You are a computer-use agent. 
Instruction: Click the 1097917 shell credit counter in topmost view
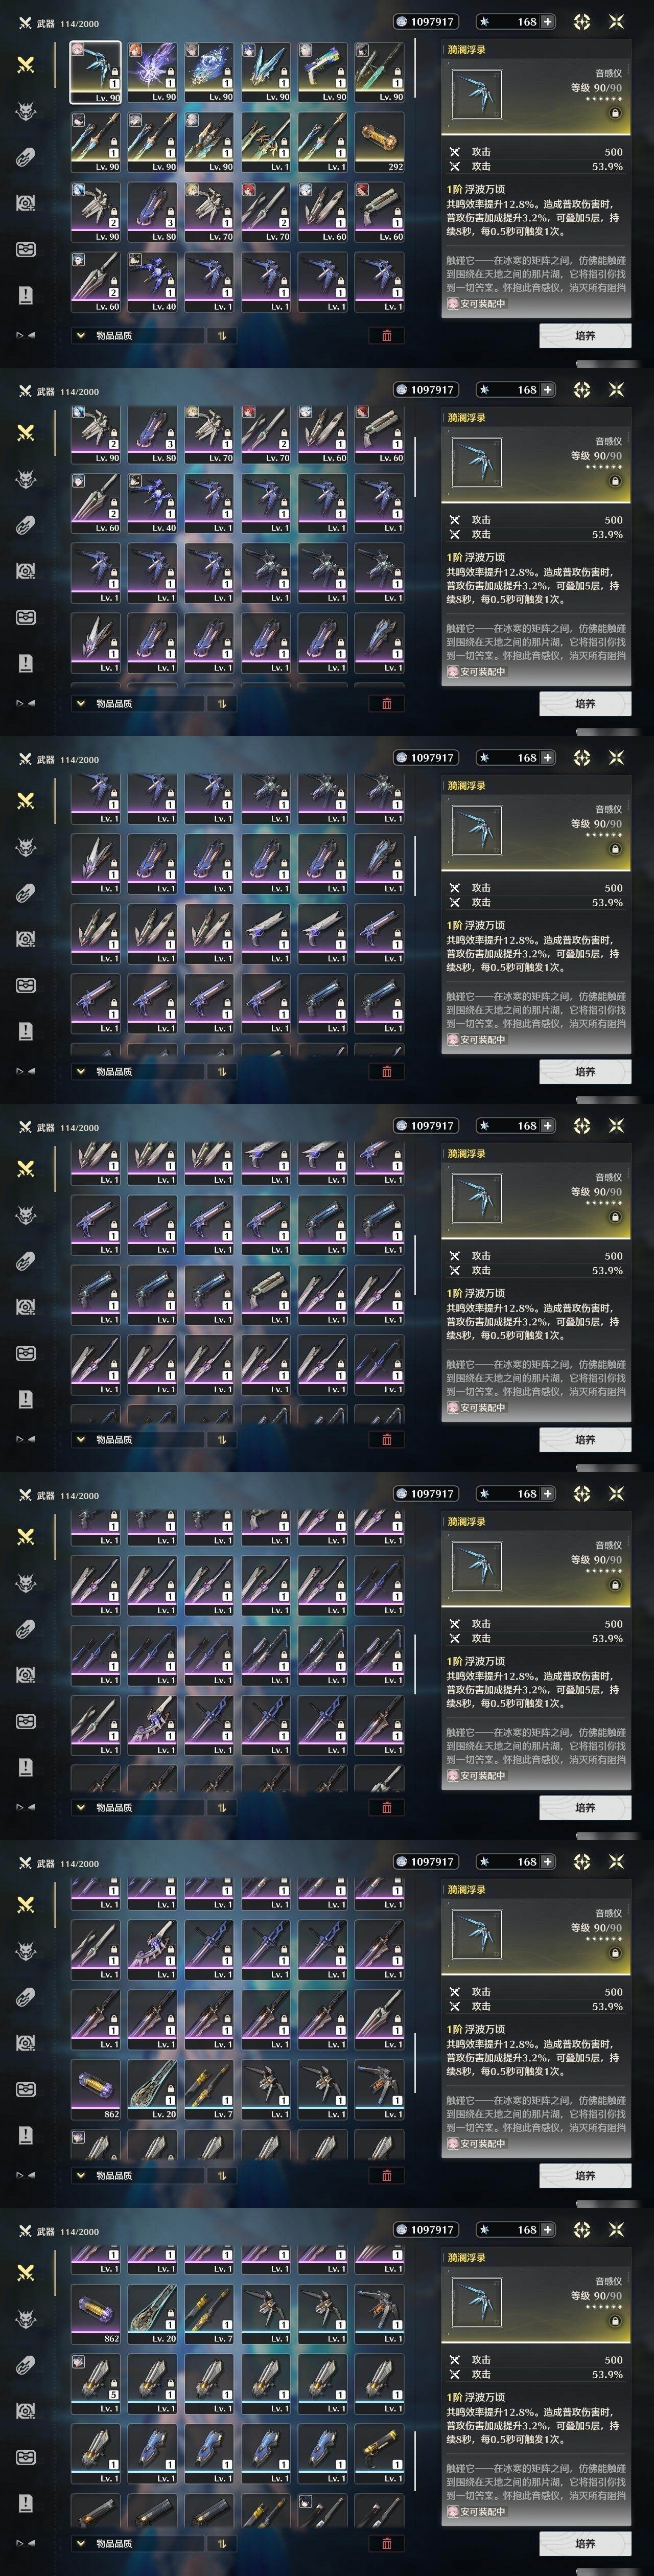tap(425, 21)
